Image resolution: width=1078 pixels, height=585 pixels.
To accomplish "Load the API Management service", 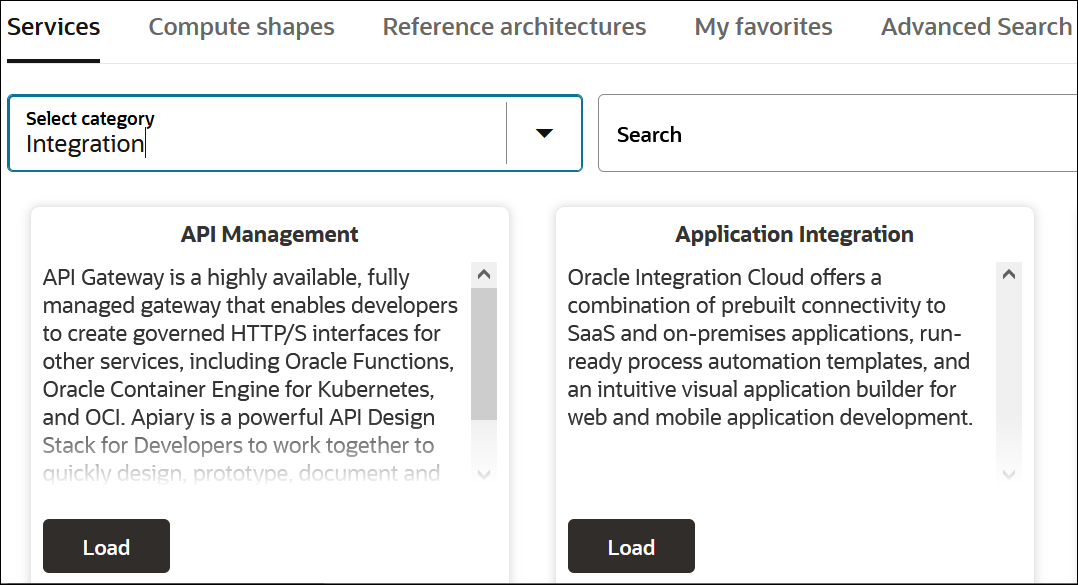I will point(106,546).
